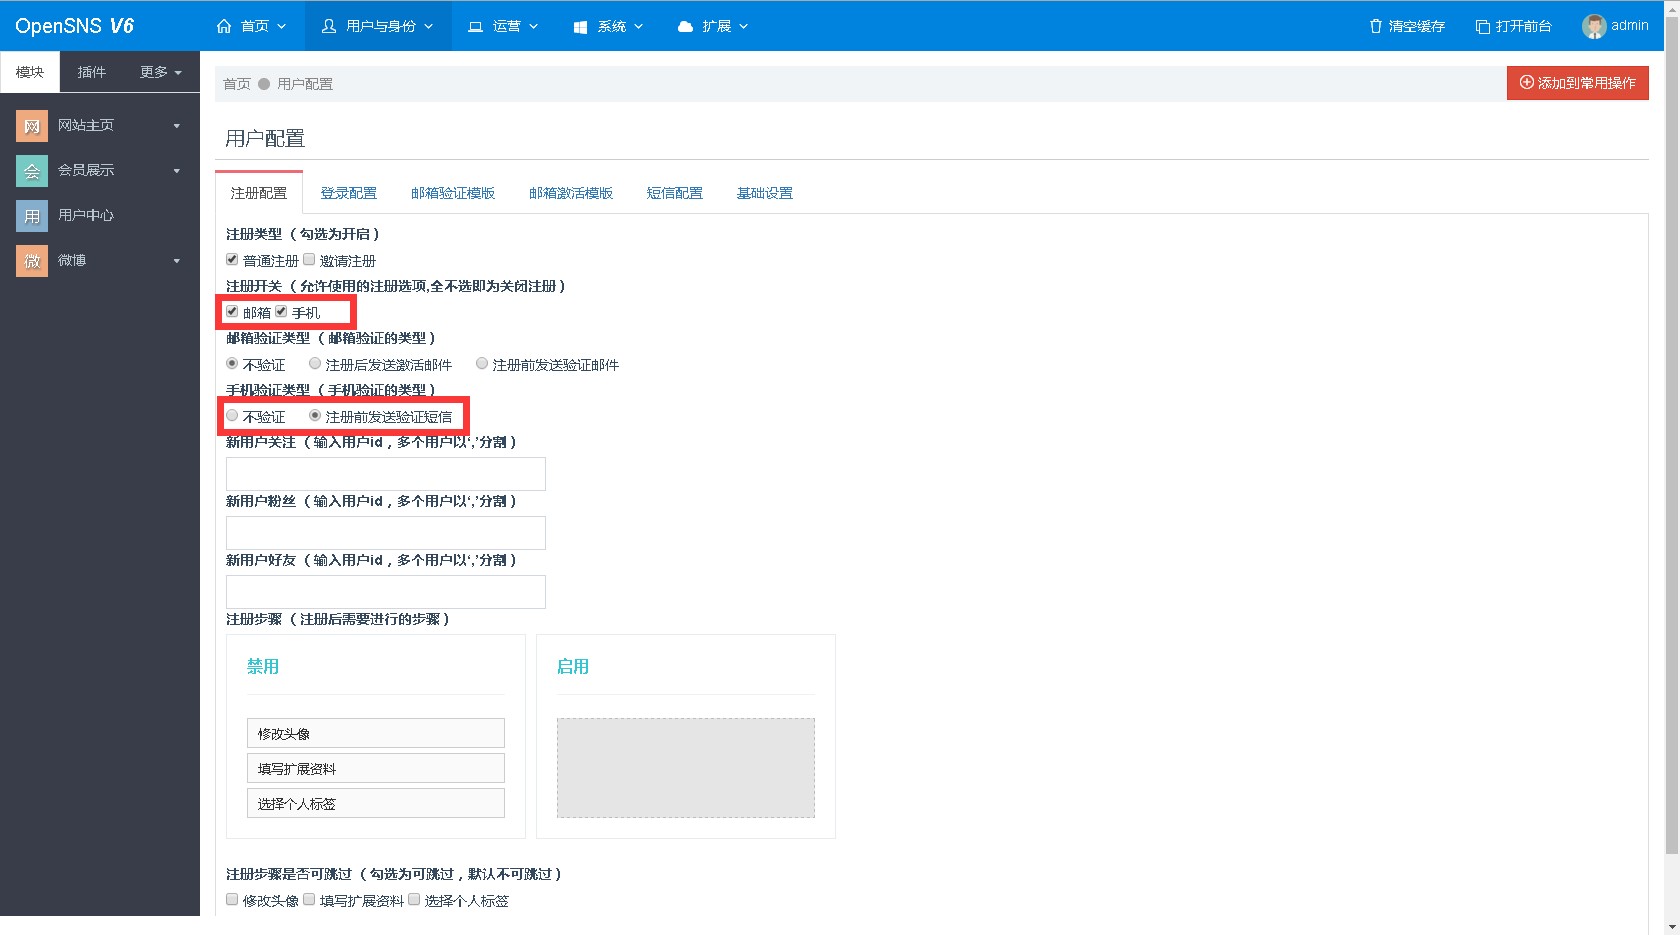This screenshot has height=935, width=1680.
Task: Select 注册后发送激活邮件 radio option
Action: tap(315, 363)
